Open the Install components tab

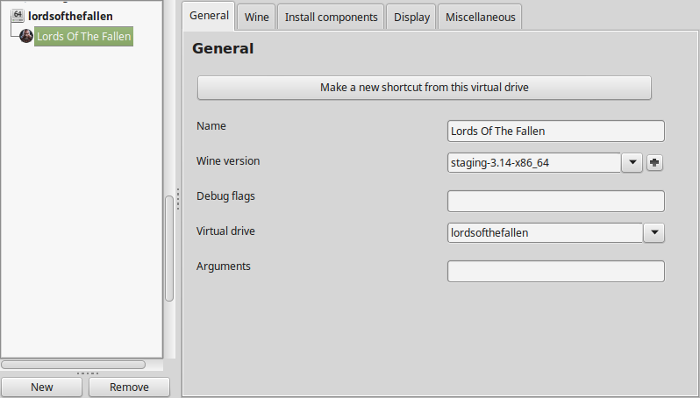(331, 17)
